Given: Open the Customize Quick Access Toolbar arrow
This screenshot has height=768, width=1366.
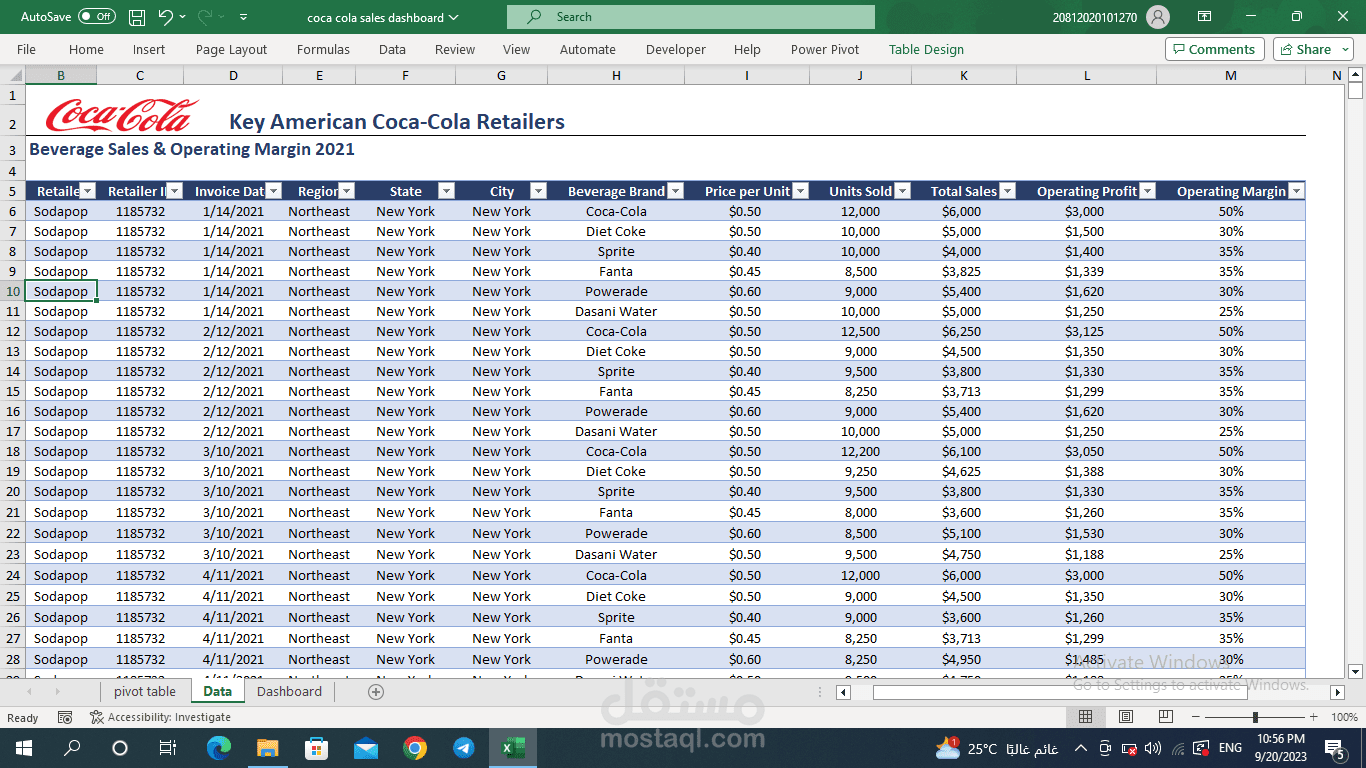Looking at the screenshot, I should [244, 17].
